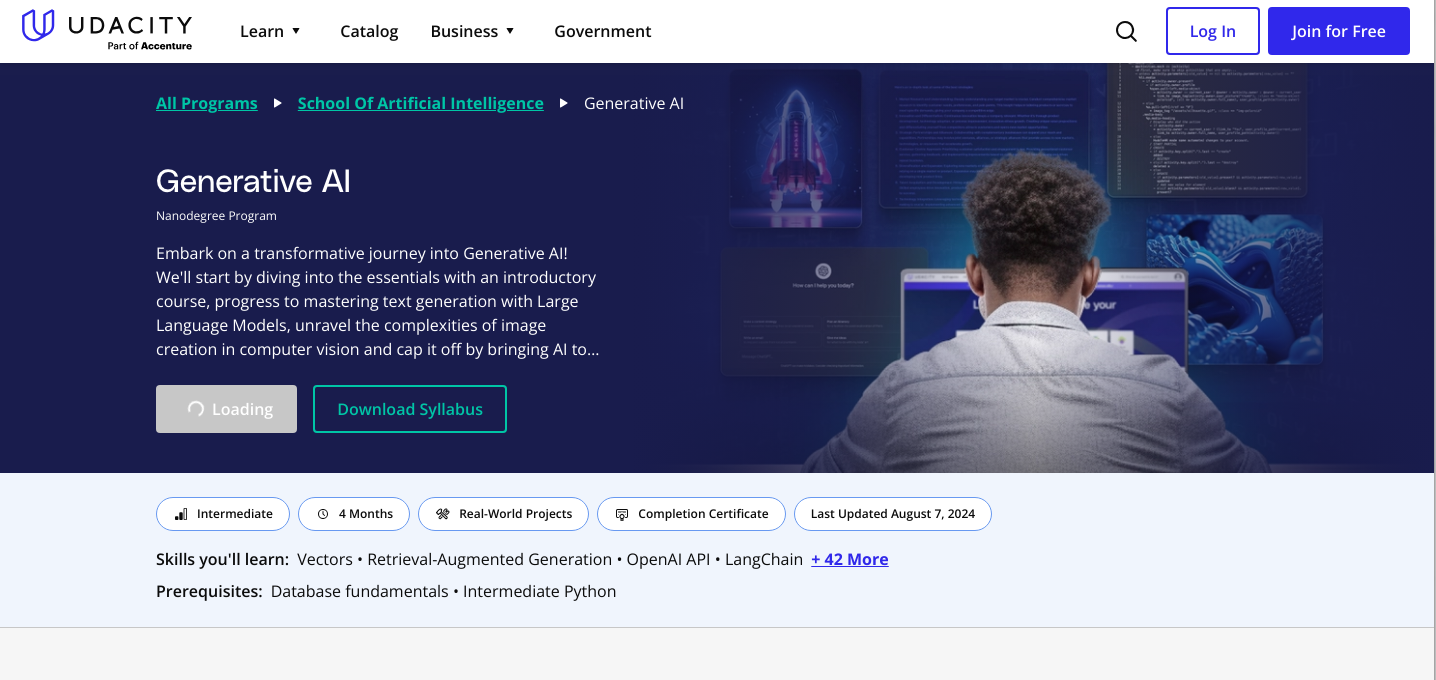This screenshot has height=680, width=1436.
Task: Click the Log In button
Action: click(x=1212, y=31)
